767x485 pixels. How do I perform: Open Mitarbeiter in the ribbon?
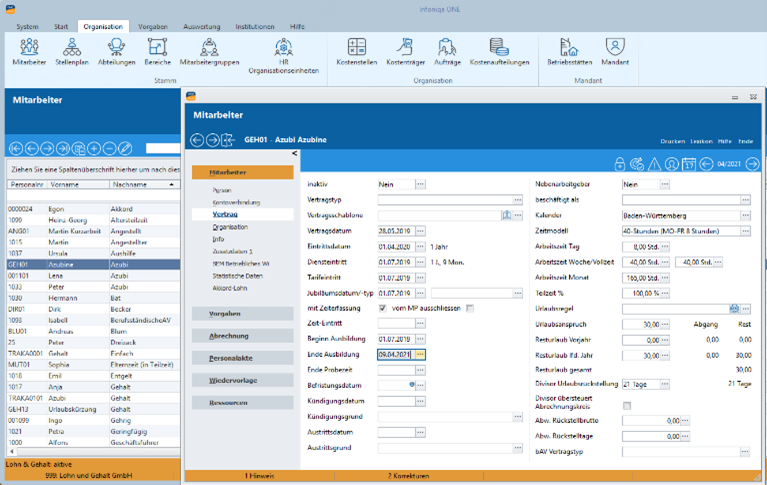click(29, 52)
